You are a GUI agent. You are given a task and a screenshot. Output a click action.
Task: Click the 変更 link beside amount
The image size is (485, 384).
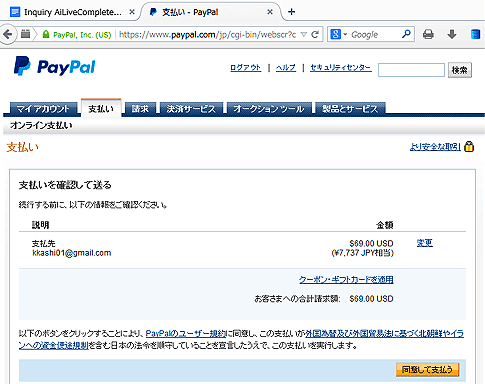pyautogui.click(x=424, y=243)
